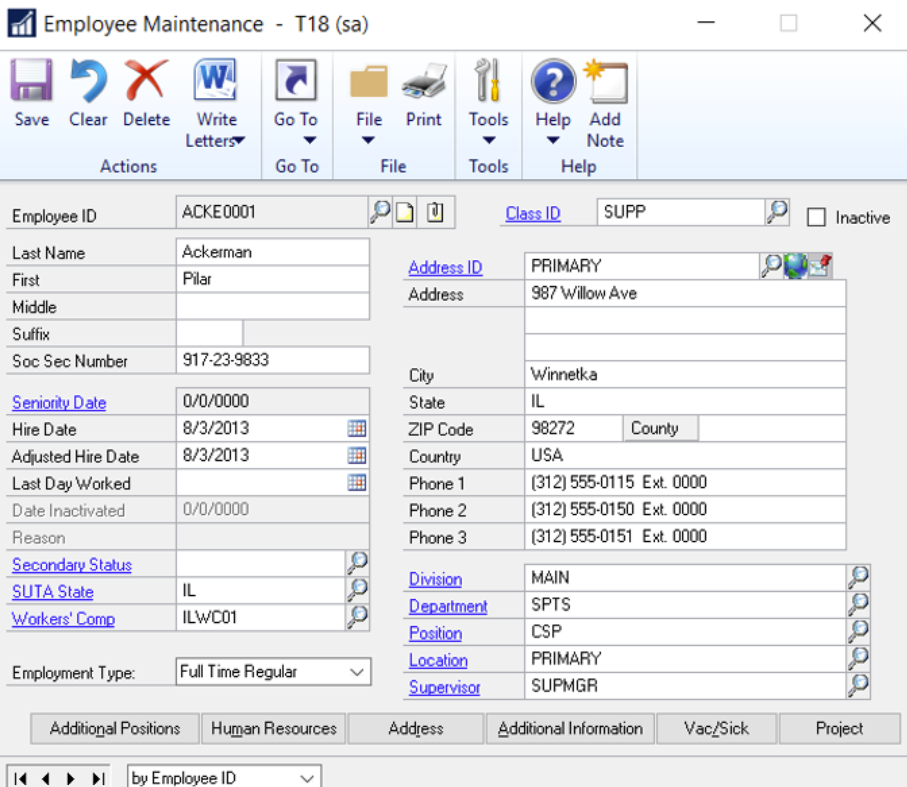Image resolution: width=907 pixels, height=787 pixels.
Task: Click the Save toolbar icon
Action: pyautogui.click(x=31, y=80)
